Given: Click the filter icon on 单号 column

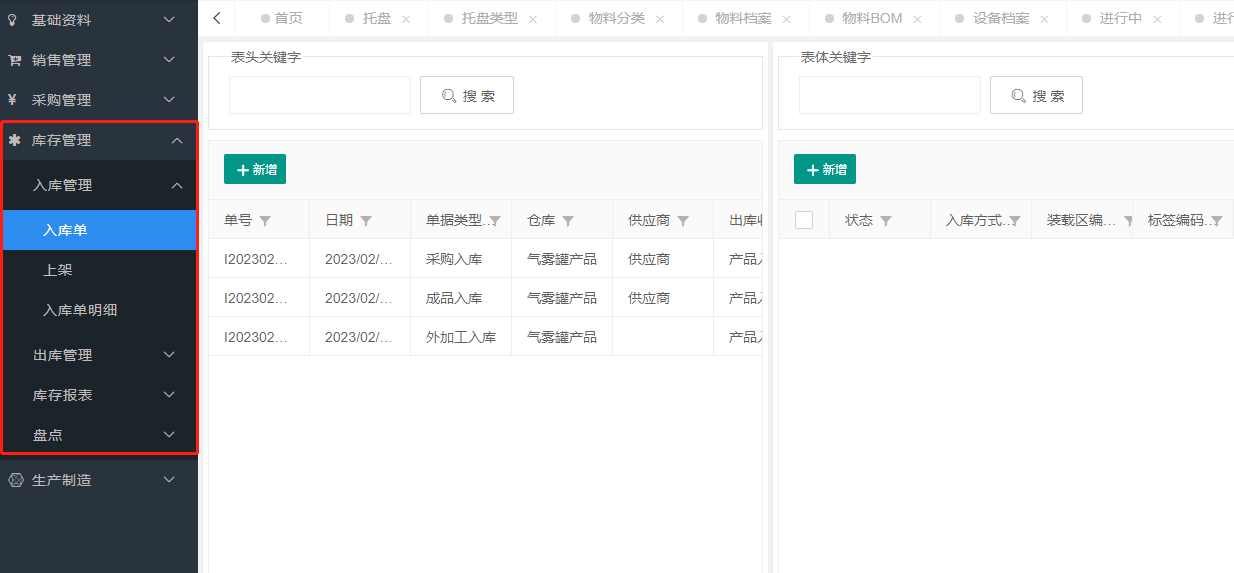Looking at the screenshot, I should pos(265,221).
